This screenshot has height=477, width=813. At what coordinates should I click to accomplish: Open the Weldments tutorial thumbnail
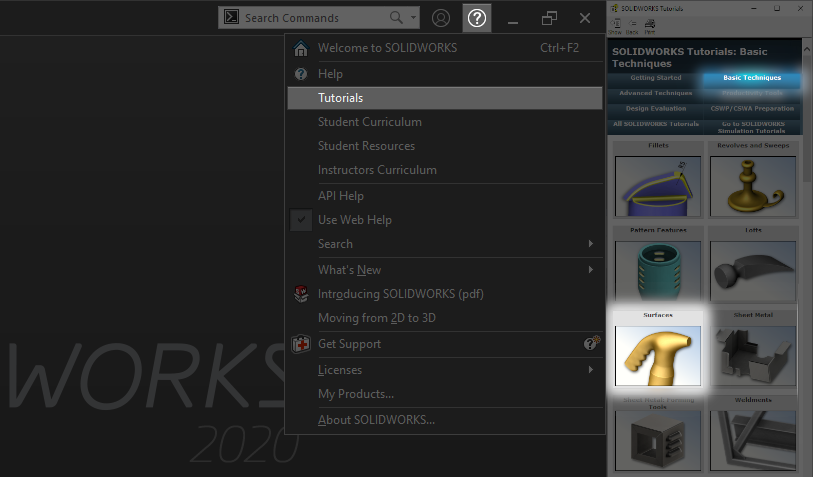(x=753, y=440)
